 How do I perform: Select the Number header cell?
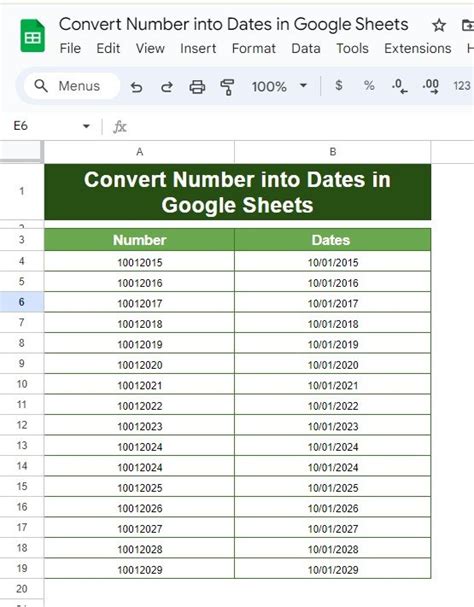click(139, 240)
